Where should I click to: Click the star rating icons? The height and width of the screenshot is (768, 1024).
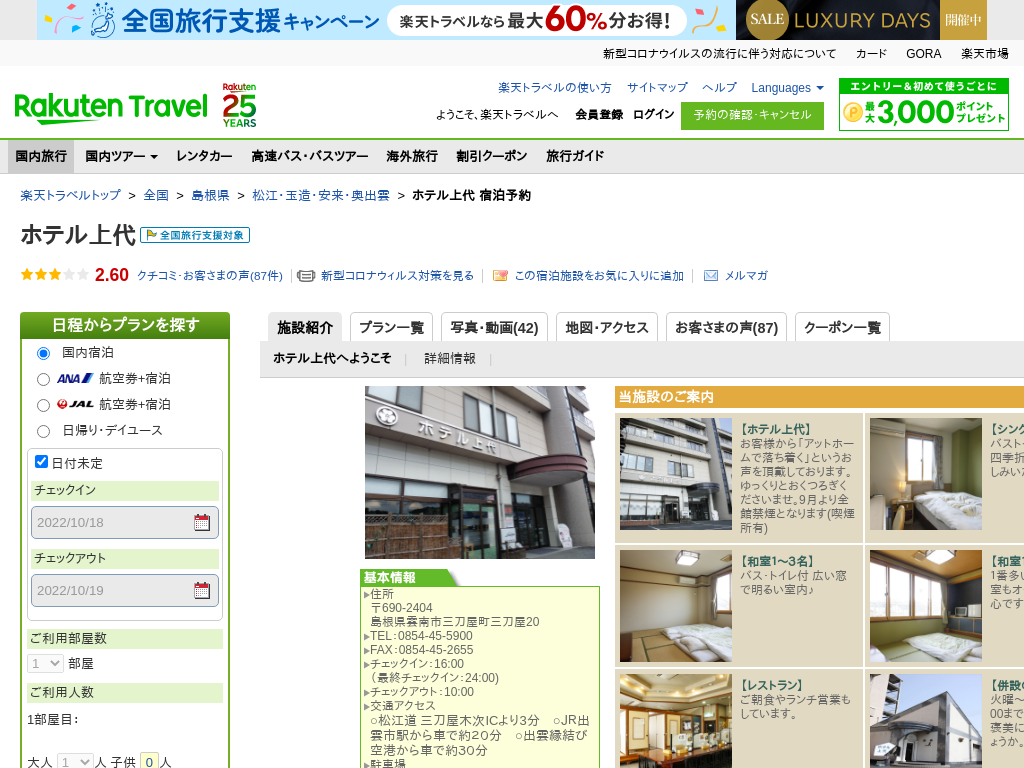pos(54,275)
